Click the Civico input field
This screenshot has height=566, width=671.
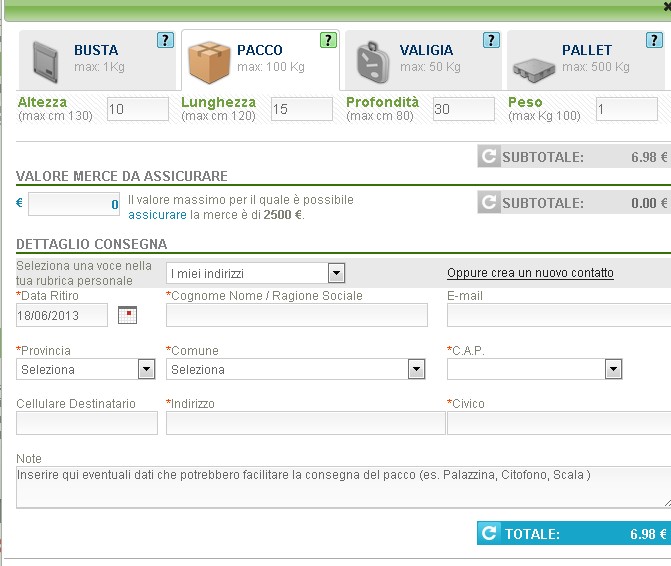pos(559,423)
